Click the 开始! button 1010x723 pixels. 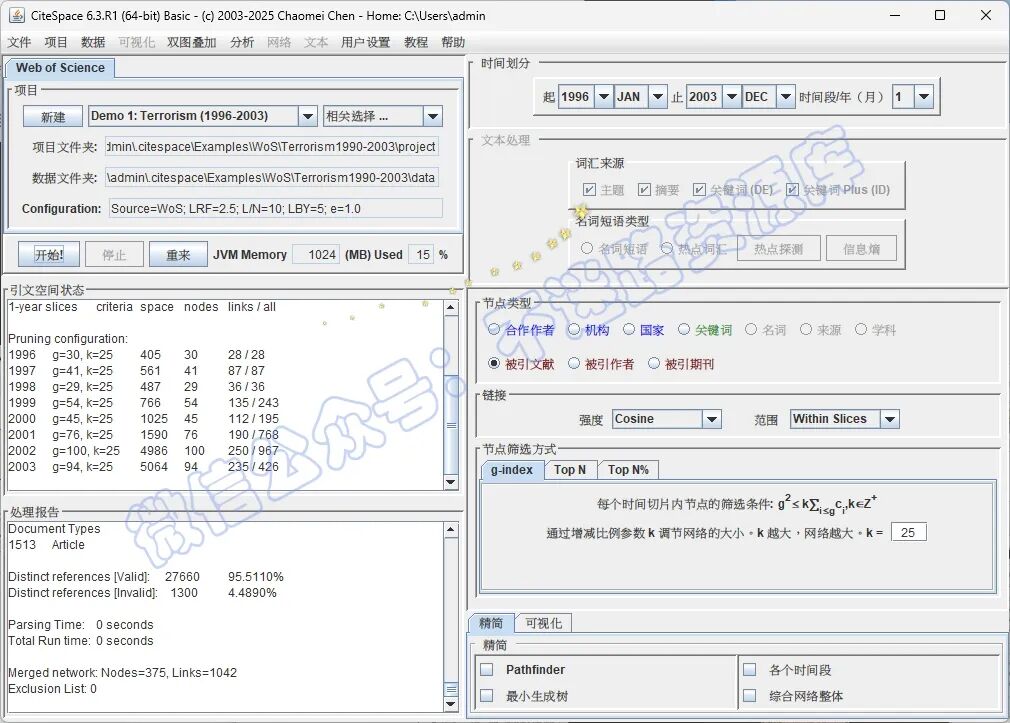(49, 255)
